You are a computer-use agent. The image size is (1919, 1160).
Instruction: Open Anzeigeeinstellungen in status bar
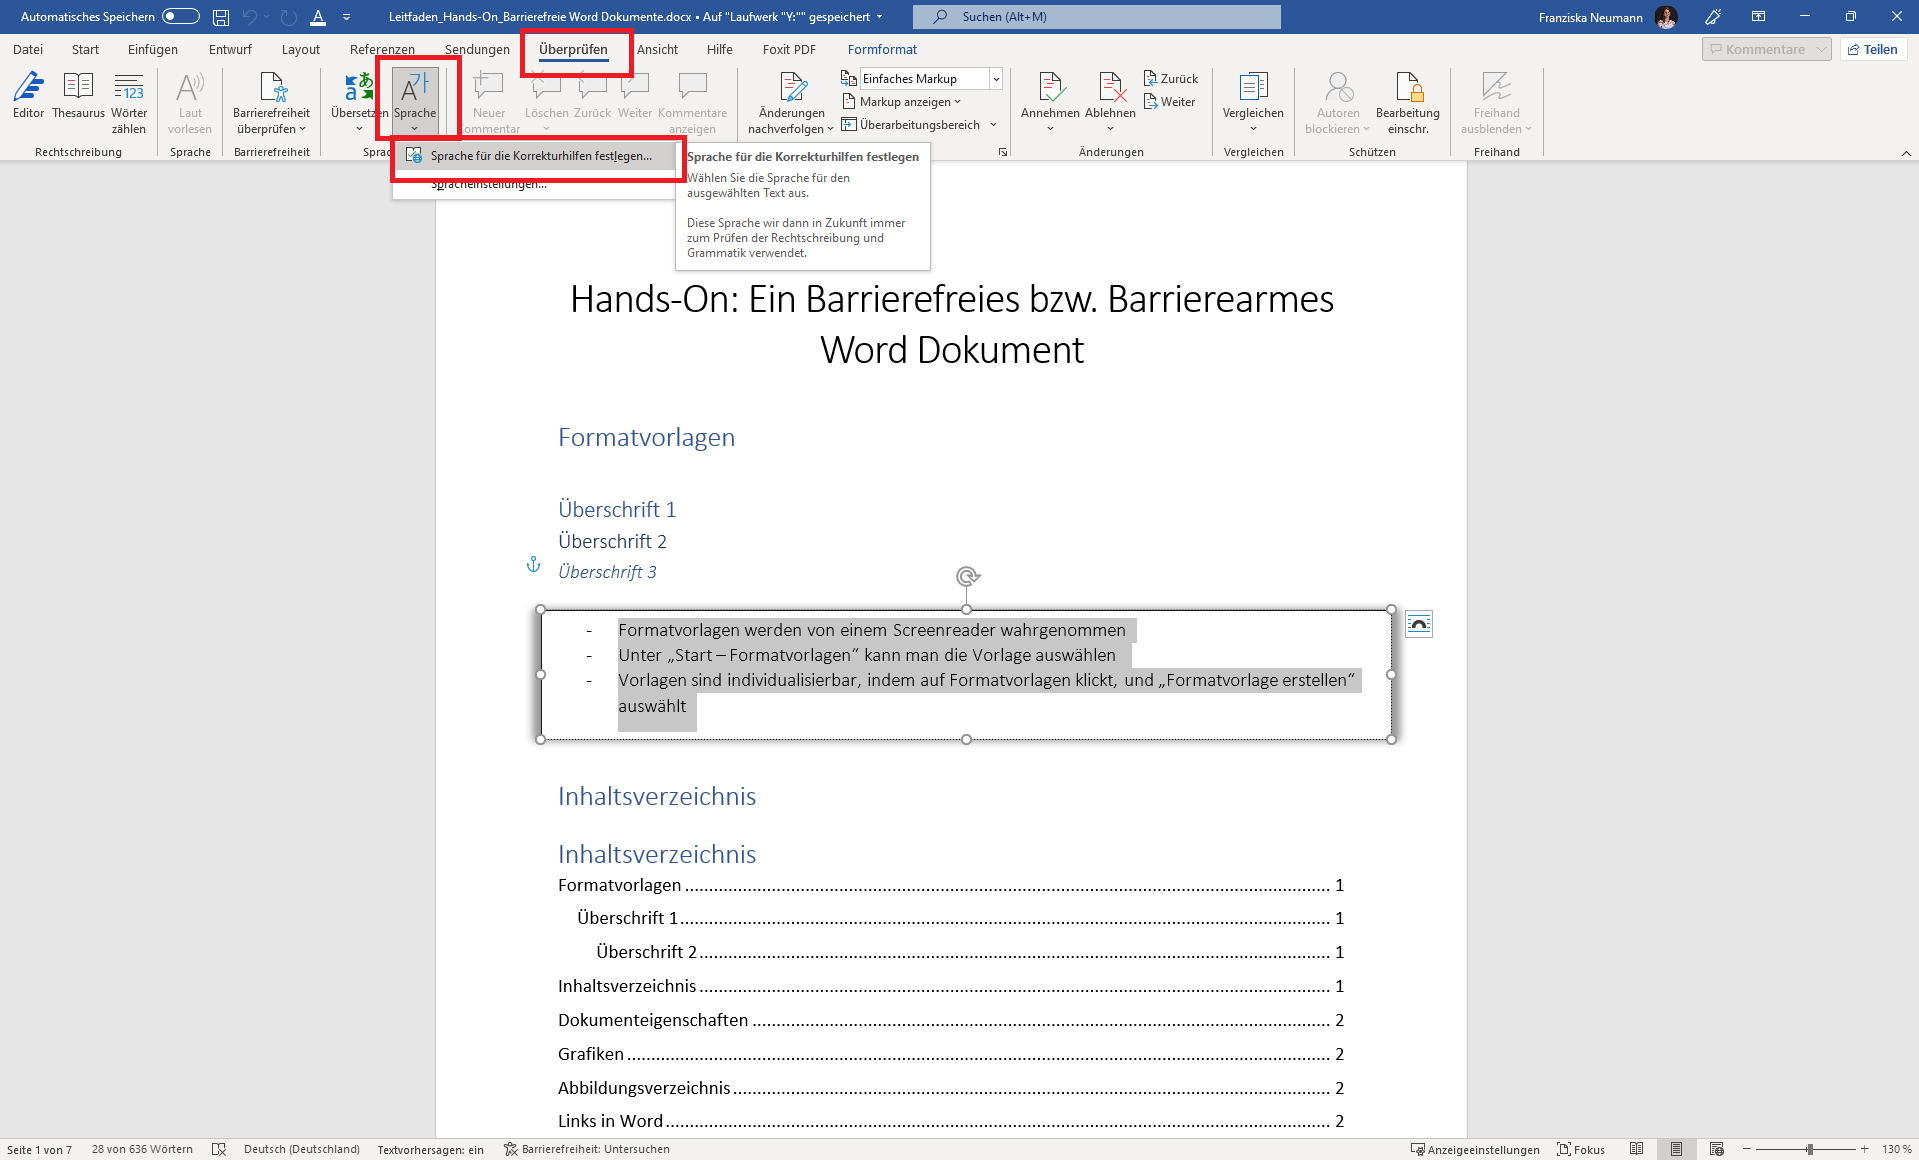pos(1475,1149)
